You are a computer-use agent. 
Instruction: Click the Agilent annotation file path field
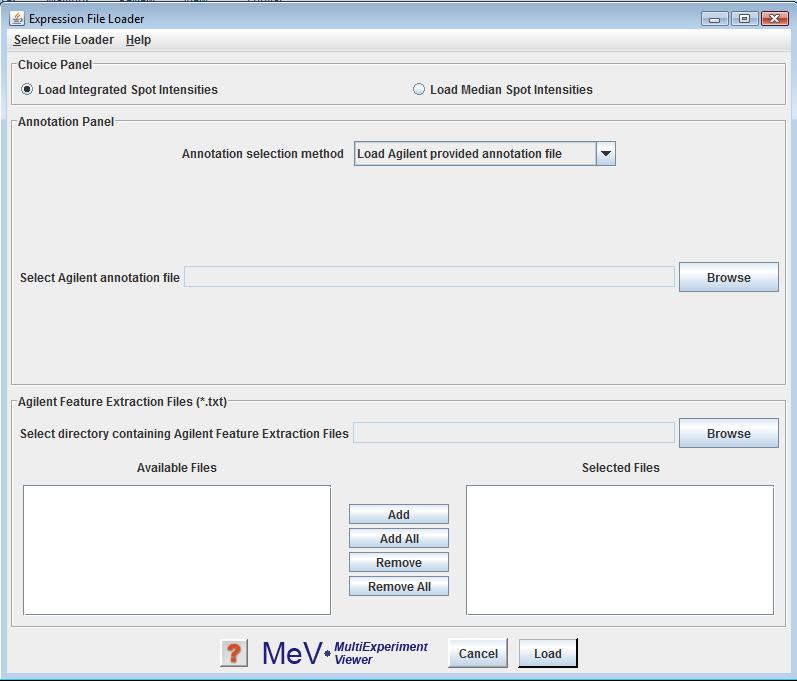(x=429, y=277)
